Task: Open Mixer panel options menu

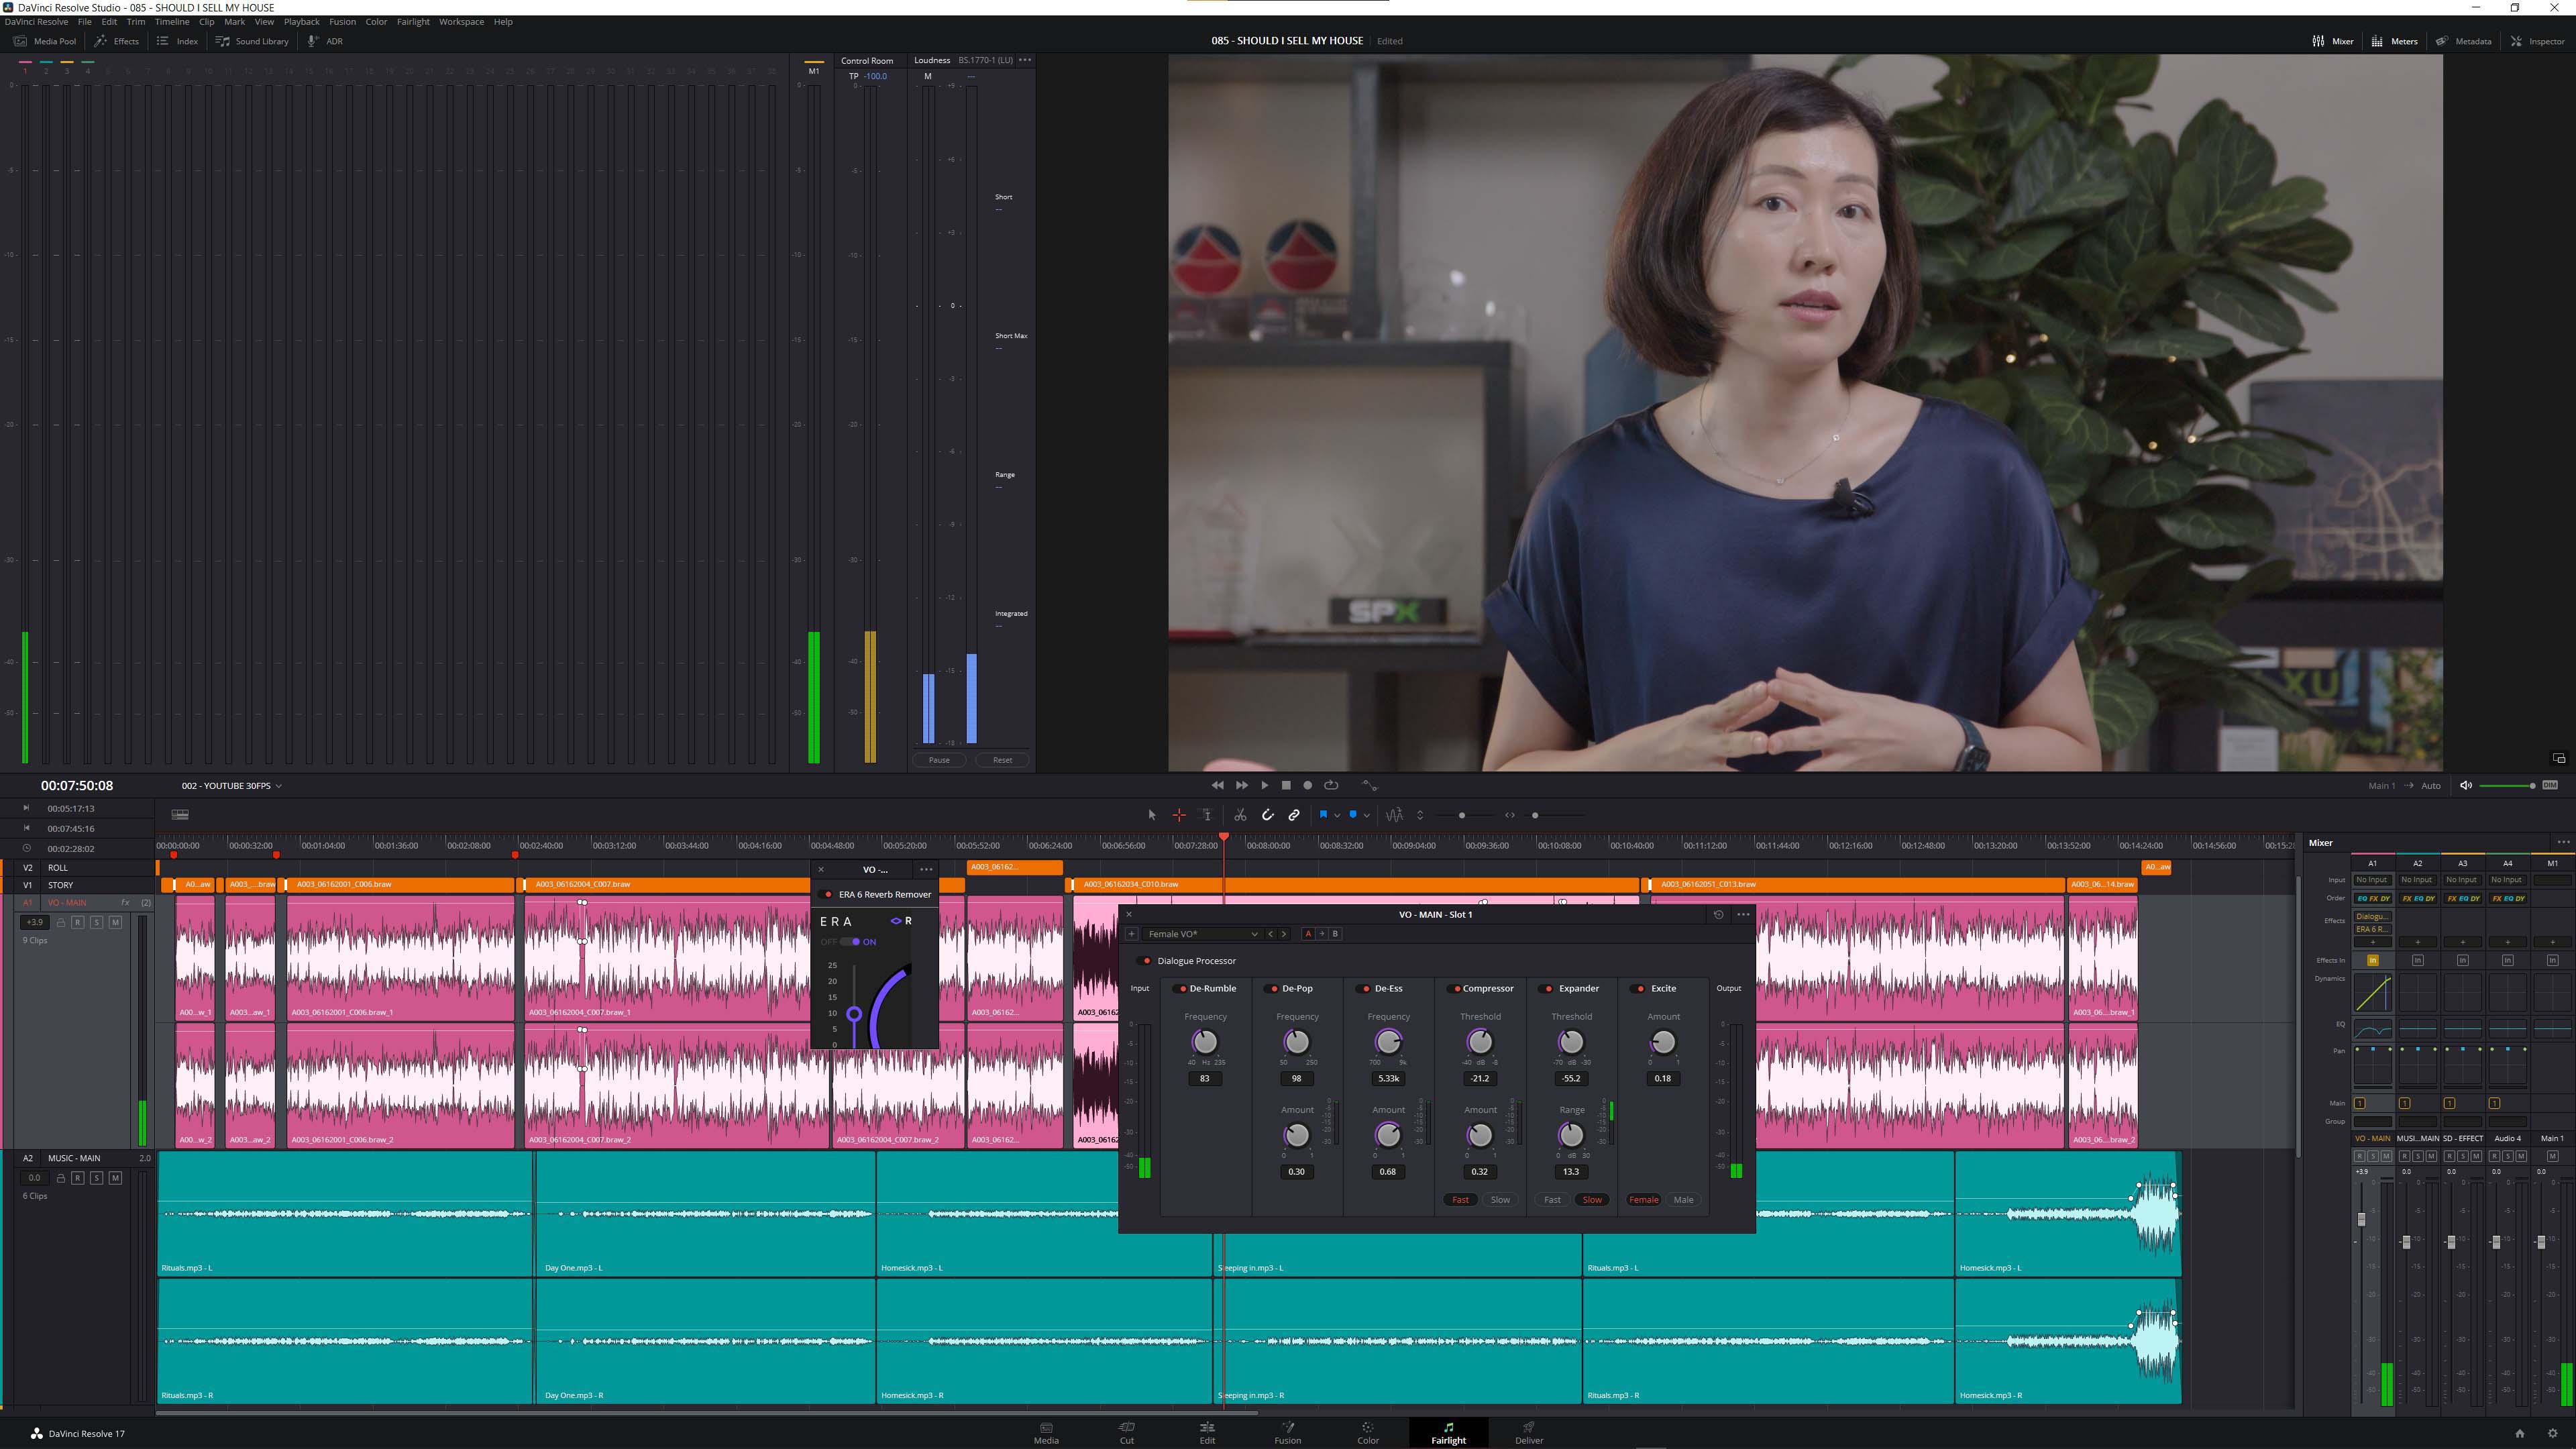Action: tap(2563, 843)
